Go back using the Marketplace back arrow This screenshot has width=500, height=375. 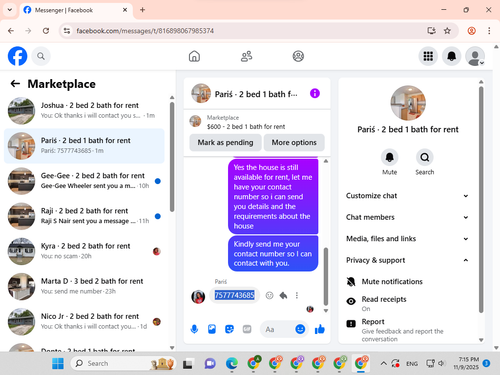pyautogui.click(x=15, y=84)
